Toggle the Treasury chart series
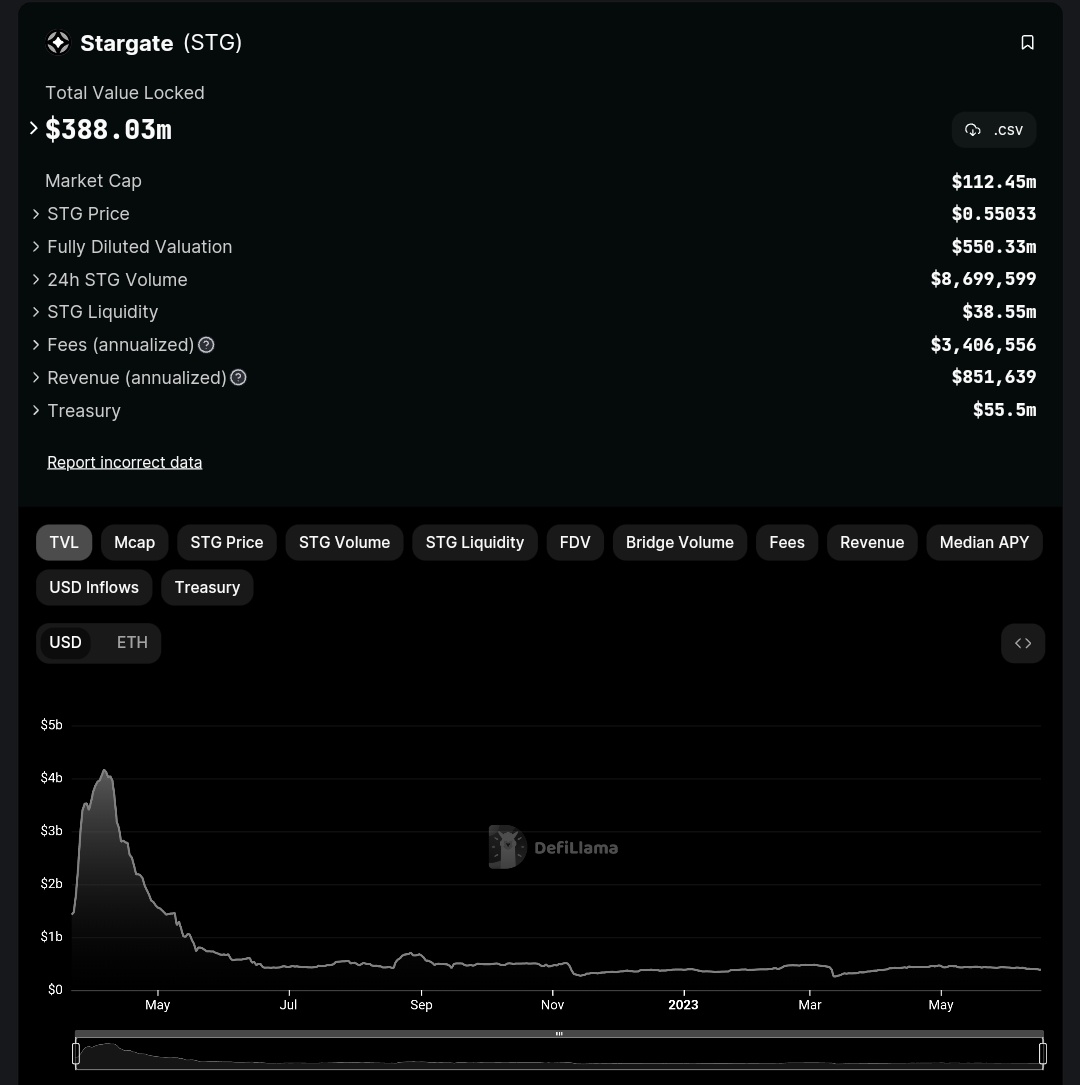The image size is (1080, 1085). (207, 587)
